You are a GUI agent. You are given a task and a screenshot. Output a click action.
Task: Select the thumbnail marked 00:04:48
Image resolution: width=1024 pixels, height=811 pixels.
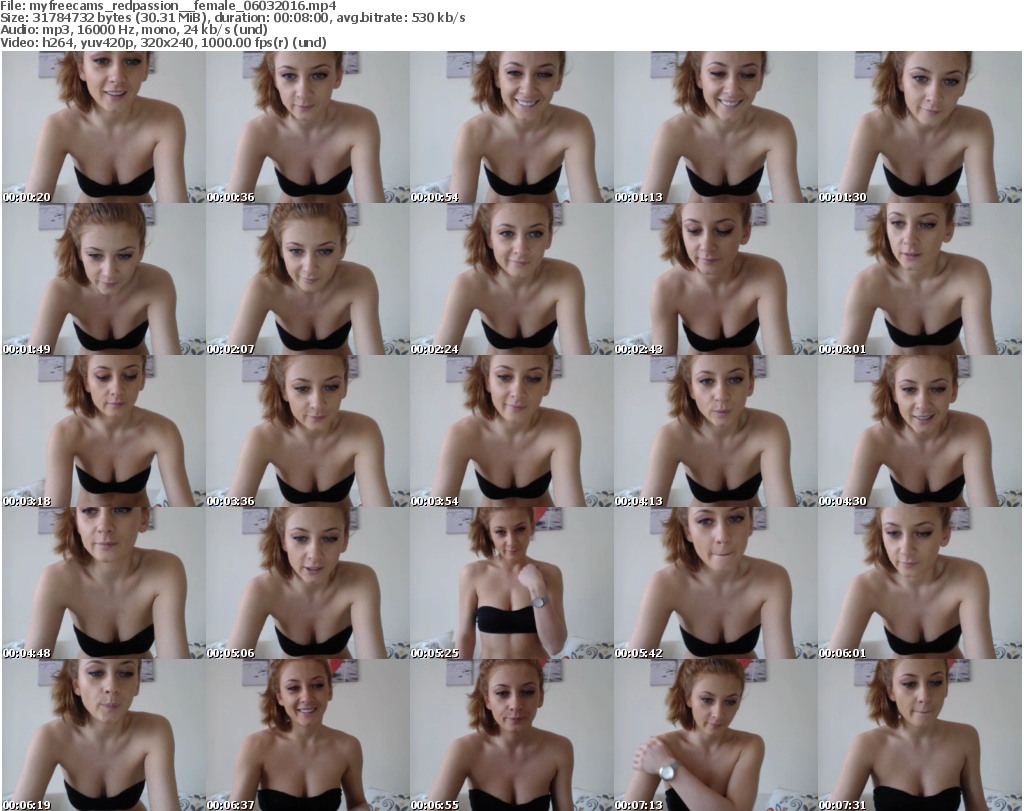(104, 583)
